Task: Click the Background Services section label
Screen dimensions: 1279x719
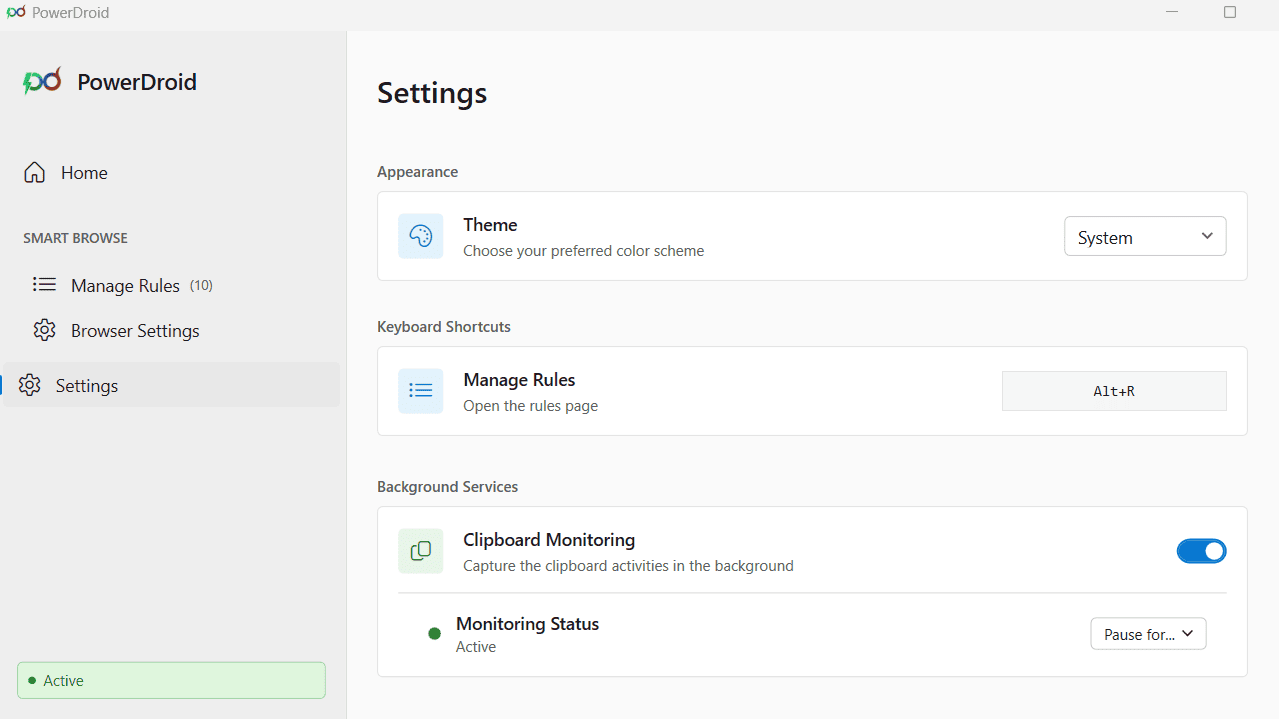Action: coord(447,487)
